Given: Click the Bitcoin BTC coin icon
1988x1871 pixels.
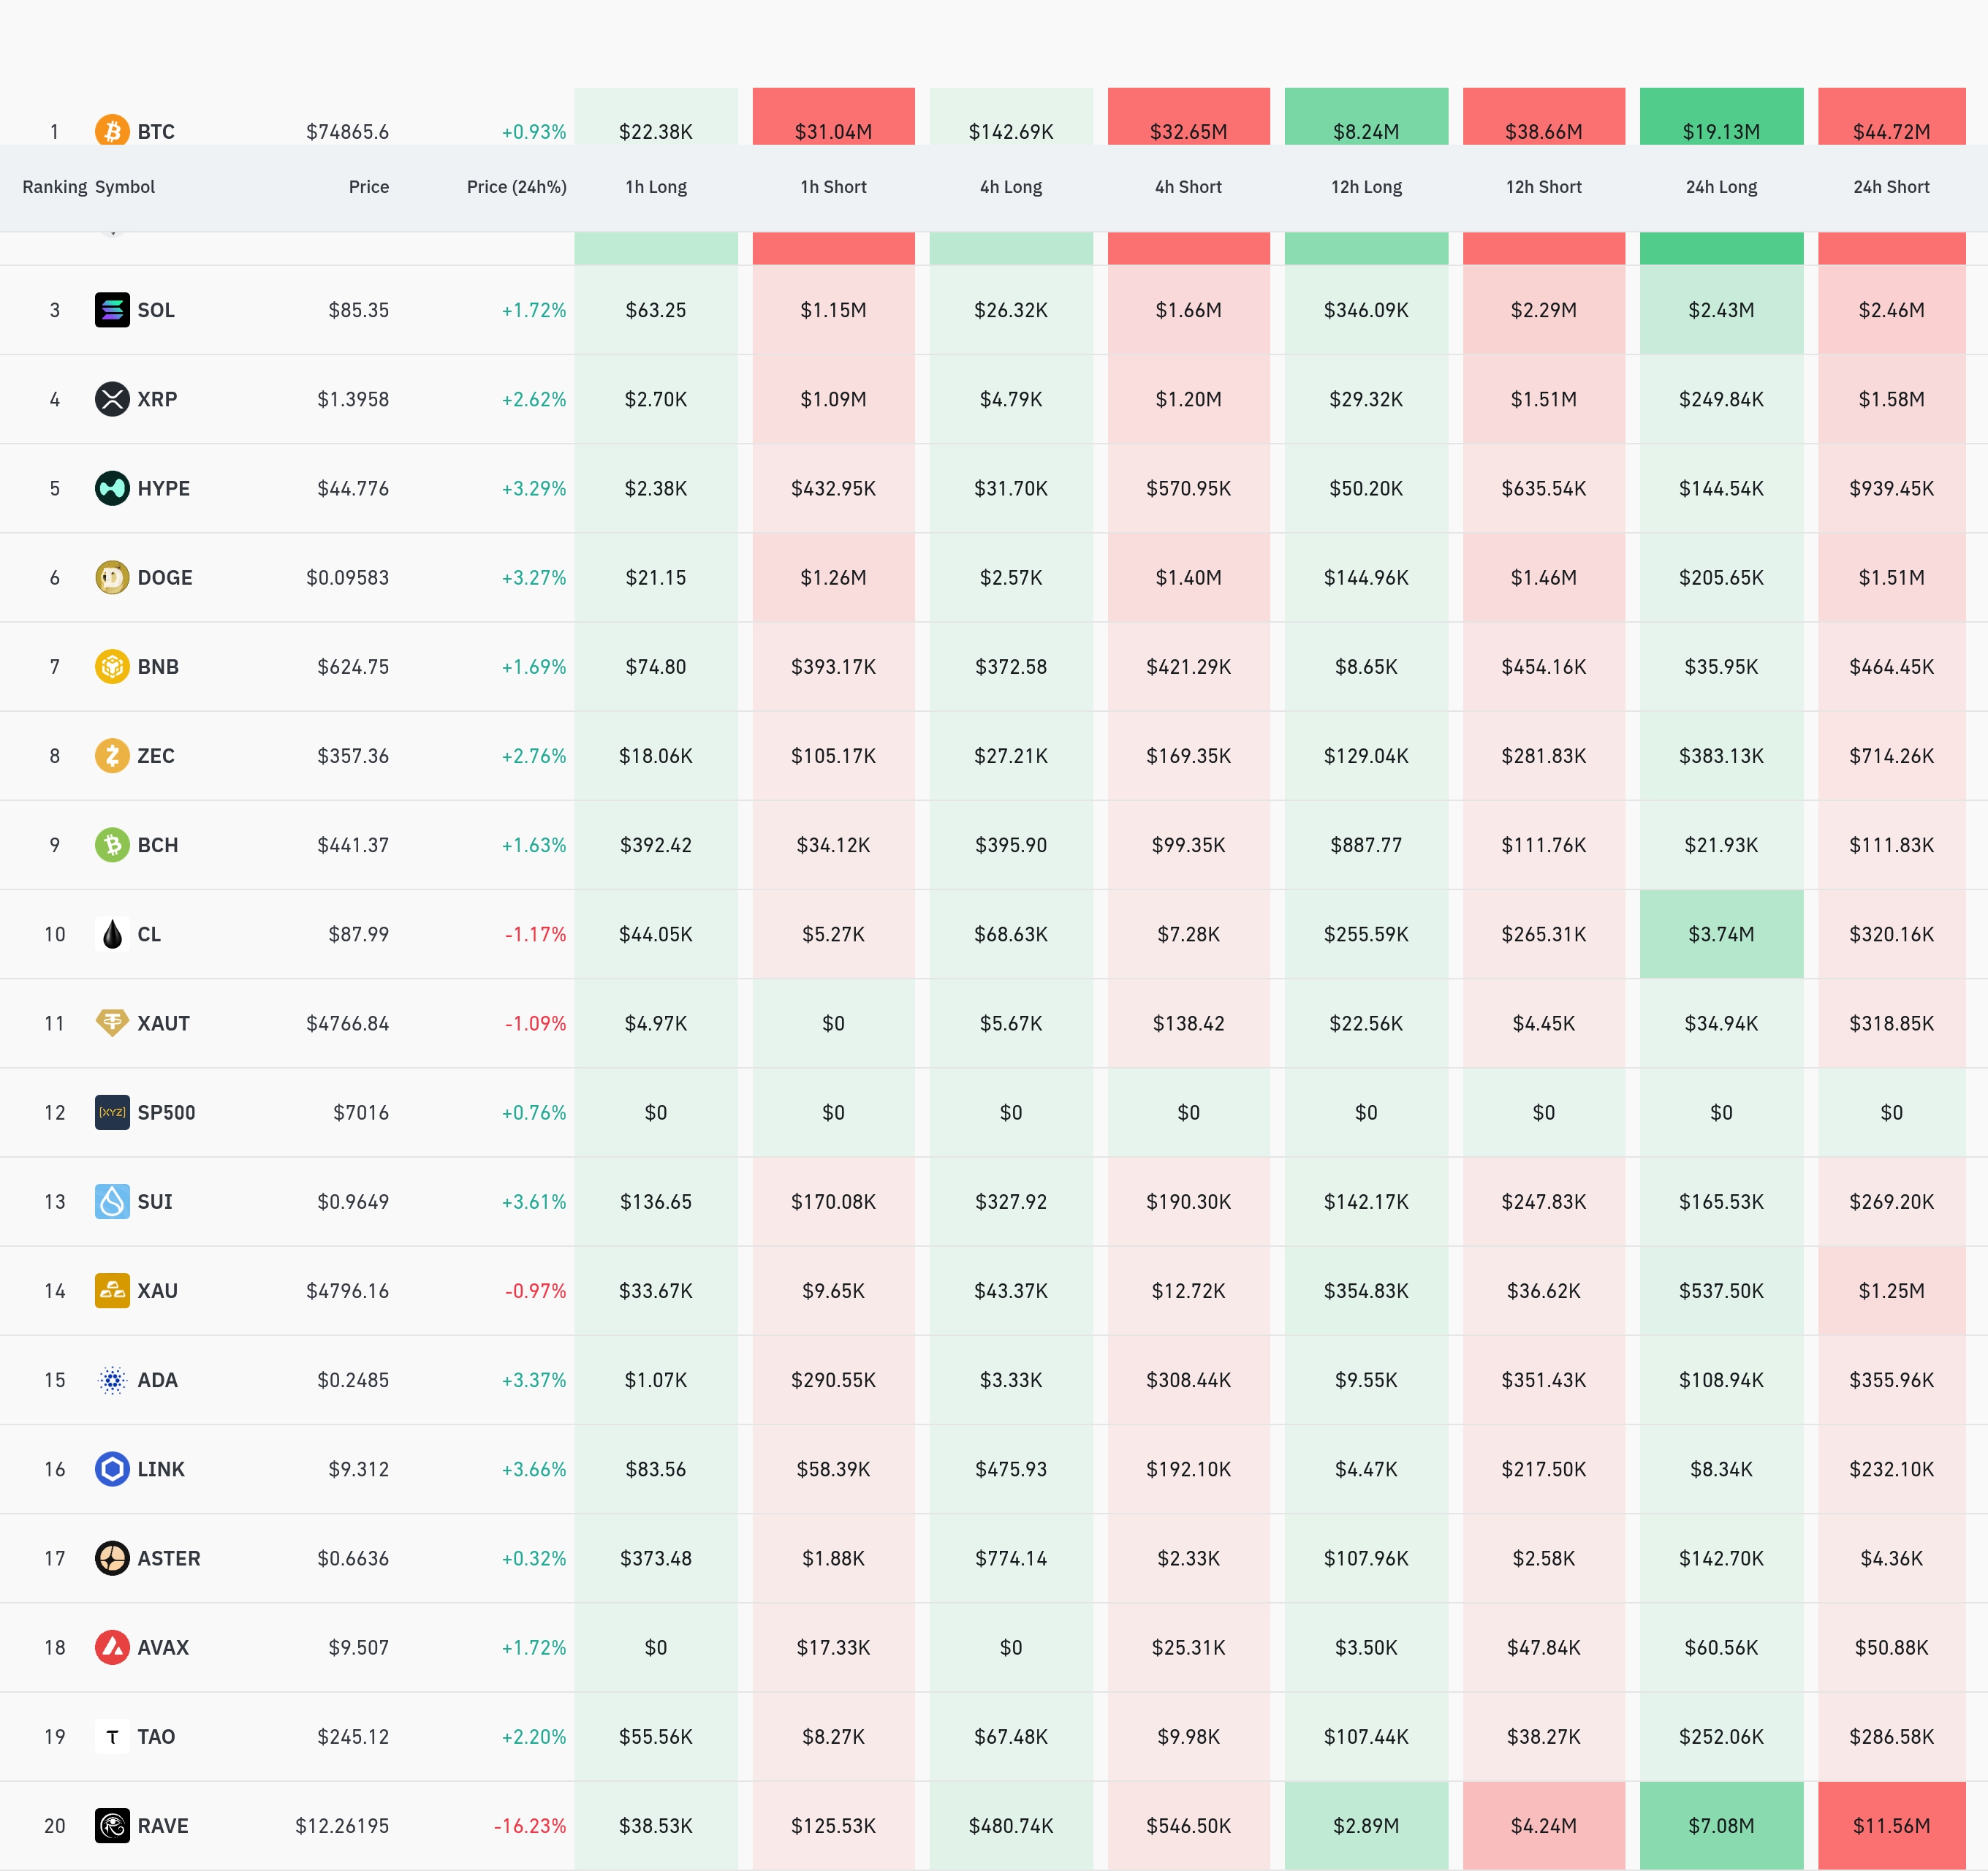Looking at the screenshot, I should click(x=112, y=131).
